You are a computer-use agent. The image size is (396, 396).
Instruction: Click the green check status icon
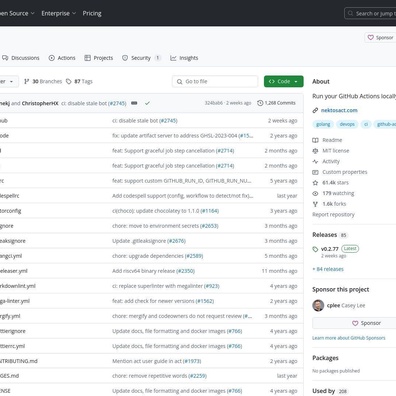(x=147, y=103)
